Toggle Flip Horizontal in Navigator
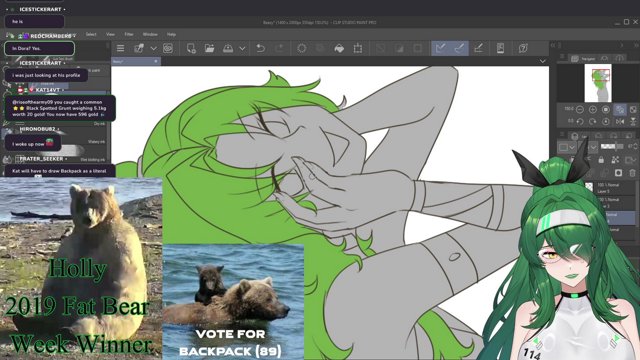Image resolution: width=640 pixels, height=360 pixels. [620, 122]
